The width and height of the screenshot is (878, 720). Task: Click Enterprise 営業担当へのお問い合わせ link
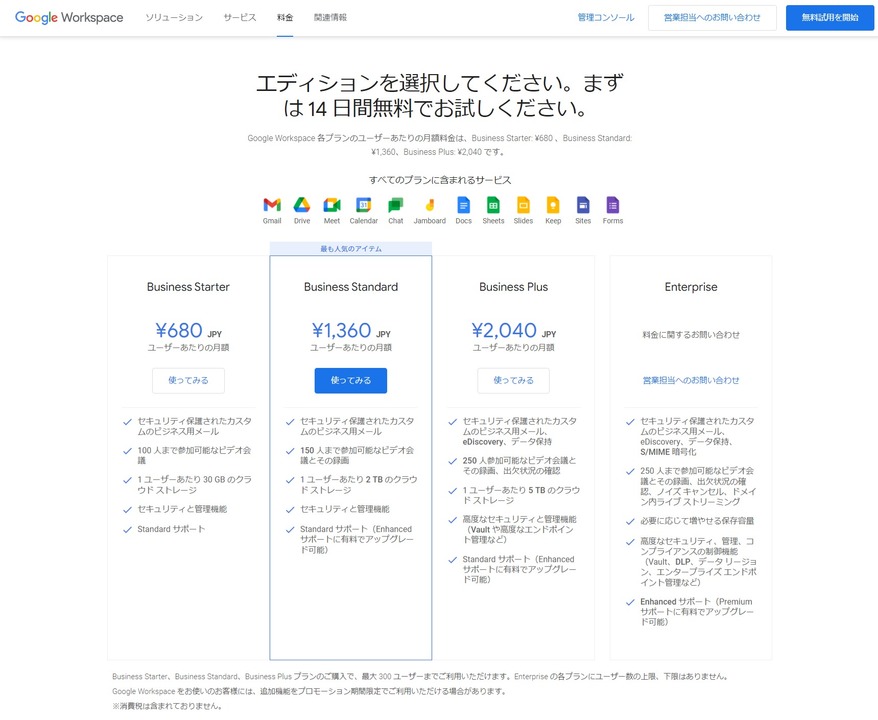click(691, 380)
